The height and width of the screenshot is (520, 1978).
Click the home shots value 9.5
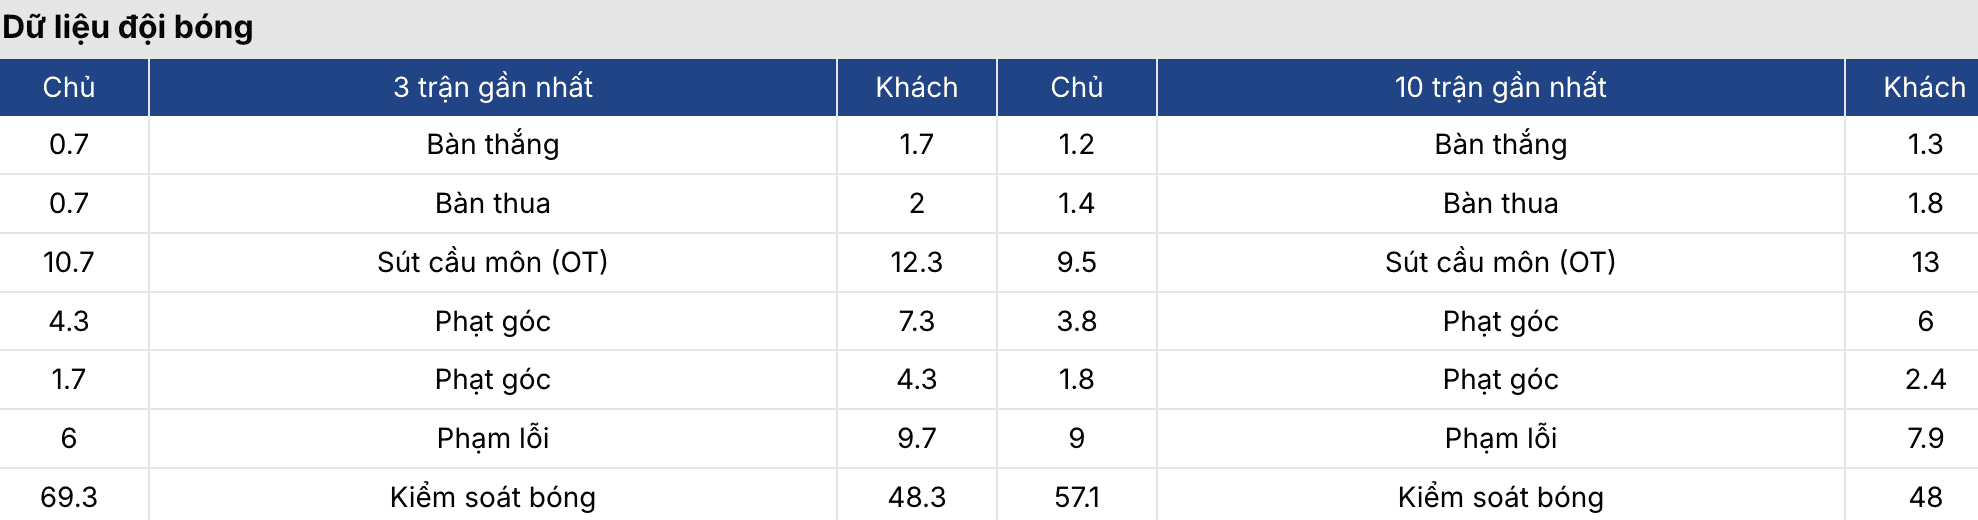[1076, 262]
